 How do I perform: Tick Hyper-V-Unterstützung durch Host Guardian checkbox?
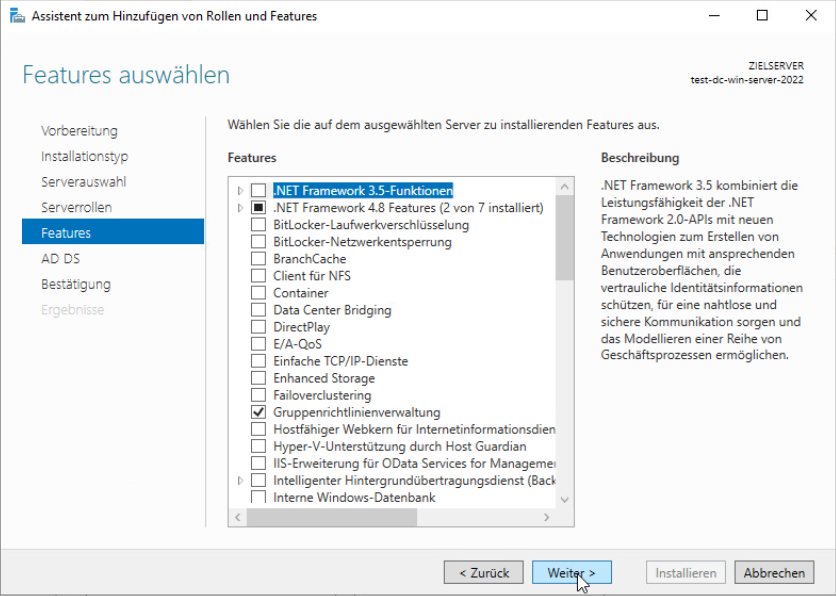[259, 446]
